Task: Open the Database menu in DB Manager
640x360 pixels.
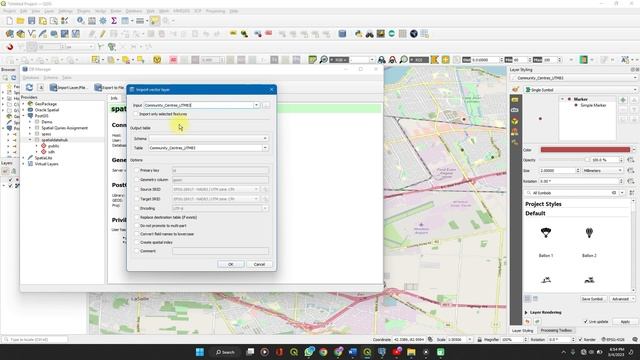Action: tap(31, 78)
